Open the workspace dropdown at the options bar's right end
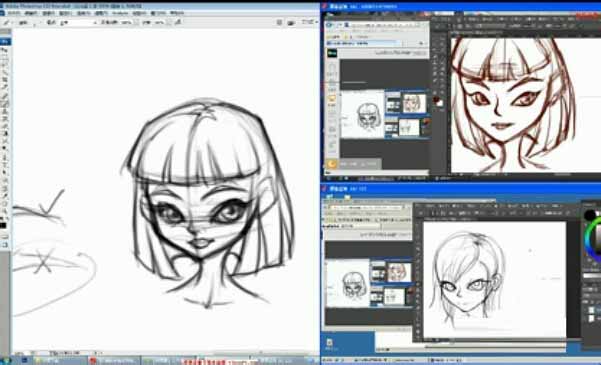Viewport: 601px width, 365px height. click(x=309, y=22)
